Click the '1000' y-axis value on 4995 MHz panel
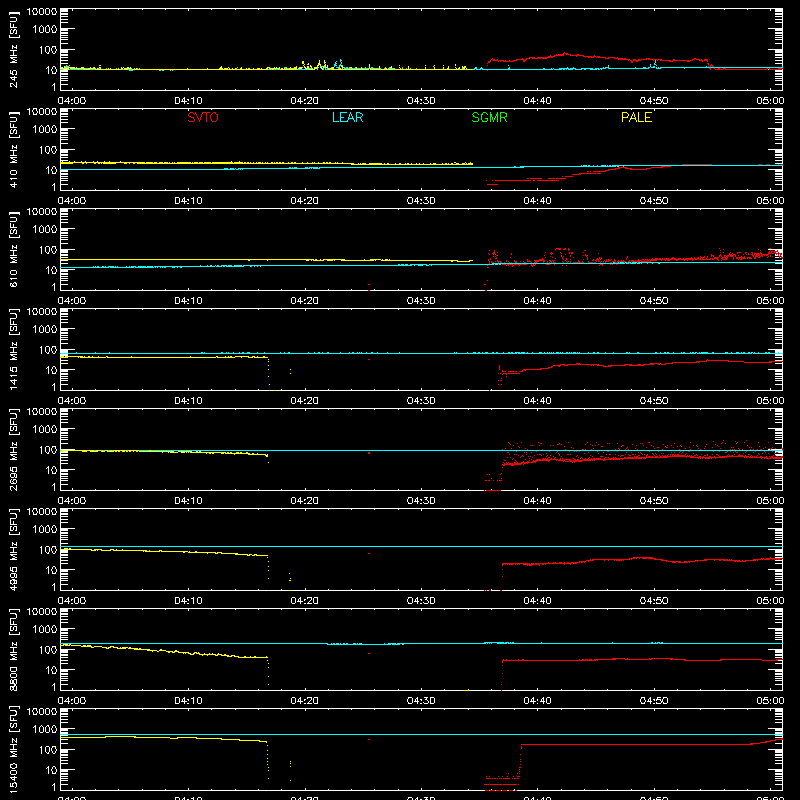800x800 pixels. [x=45, y=530]
